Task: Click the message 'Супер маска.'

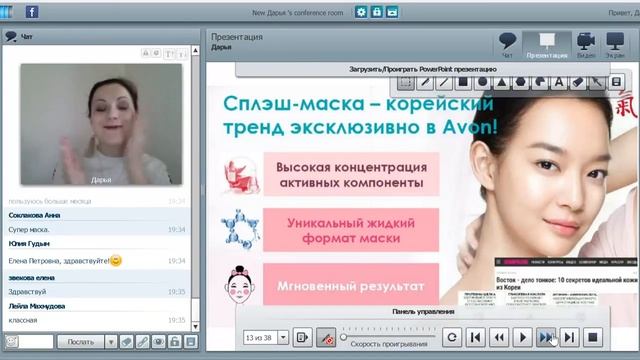Action: (x=29, y=230)
